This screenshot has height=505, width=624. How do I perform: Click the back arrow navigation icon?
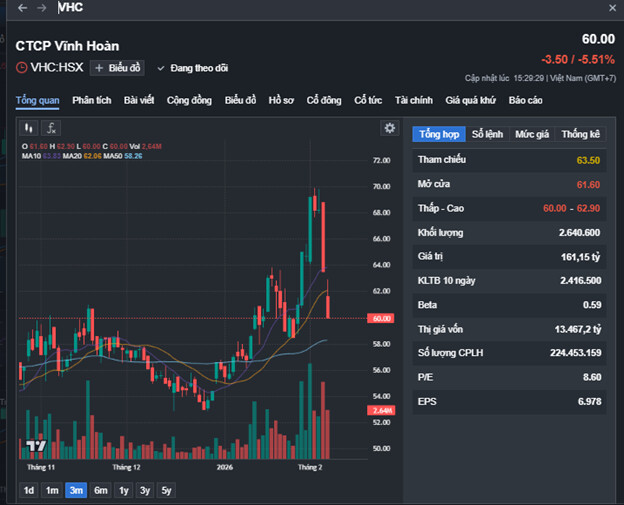click(22, 8)
